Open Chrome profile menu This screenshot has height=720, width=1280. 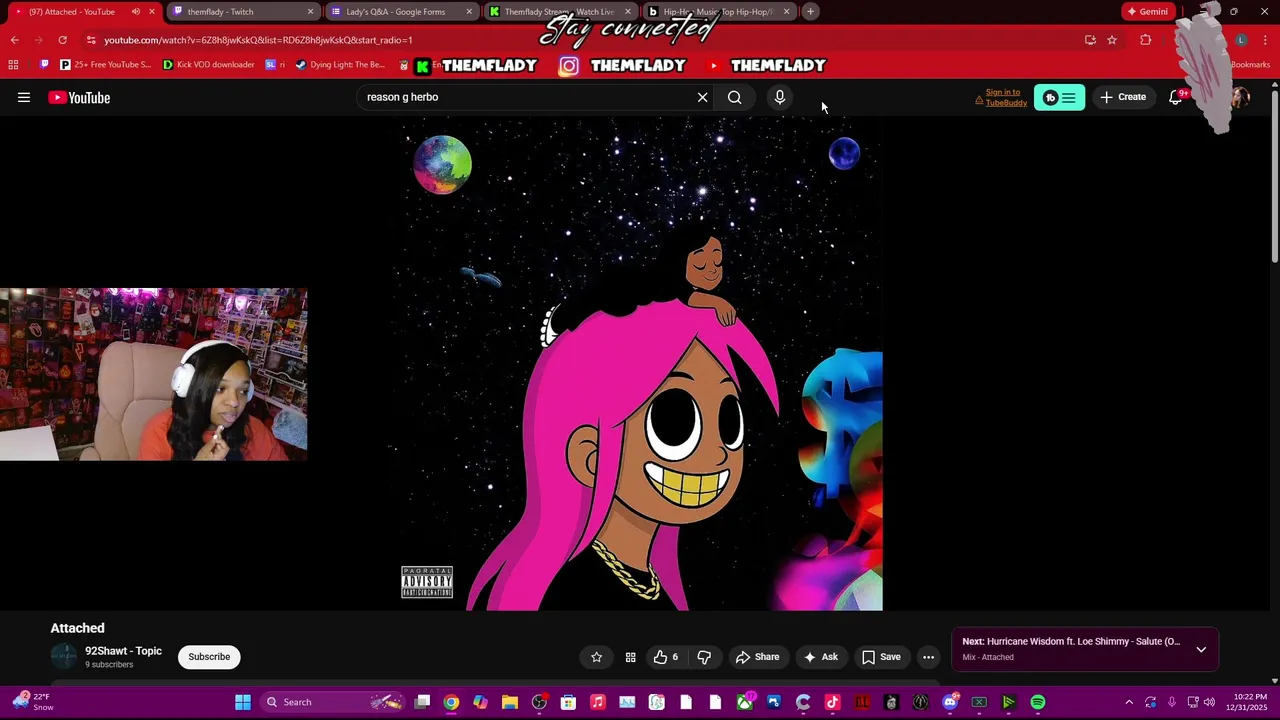(1241, 40)
